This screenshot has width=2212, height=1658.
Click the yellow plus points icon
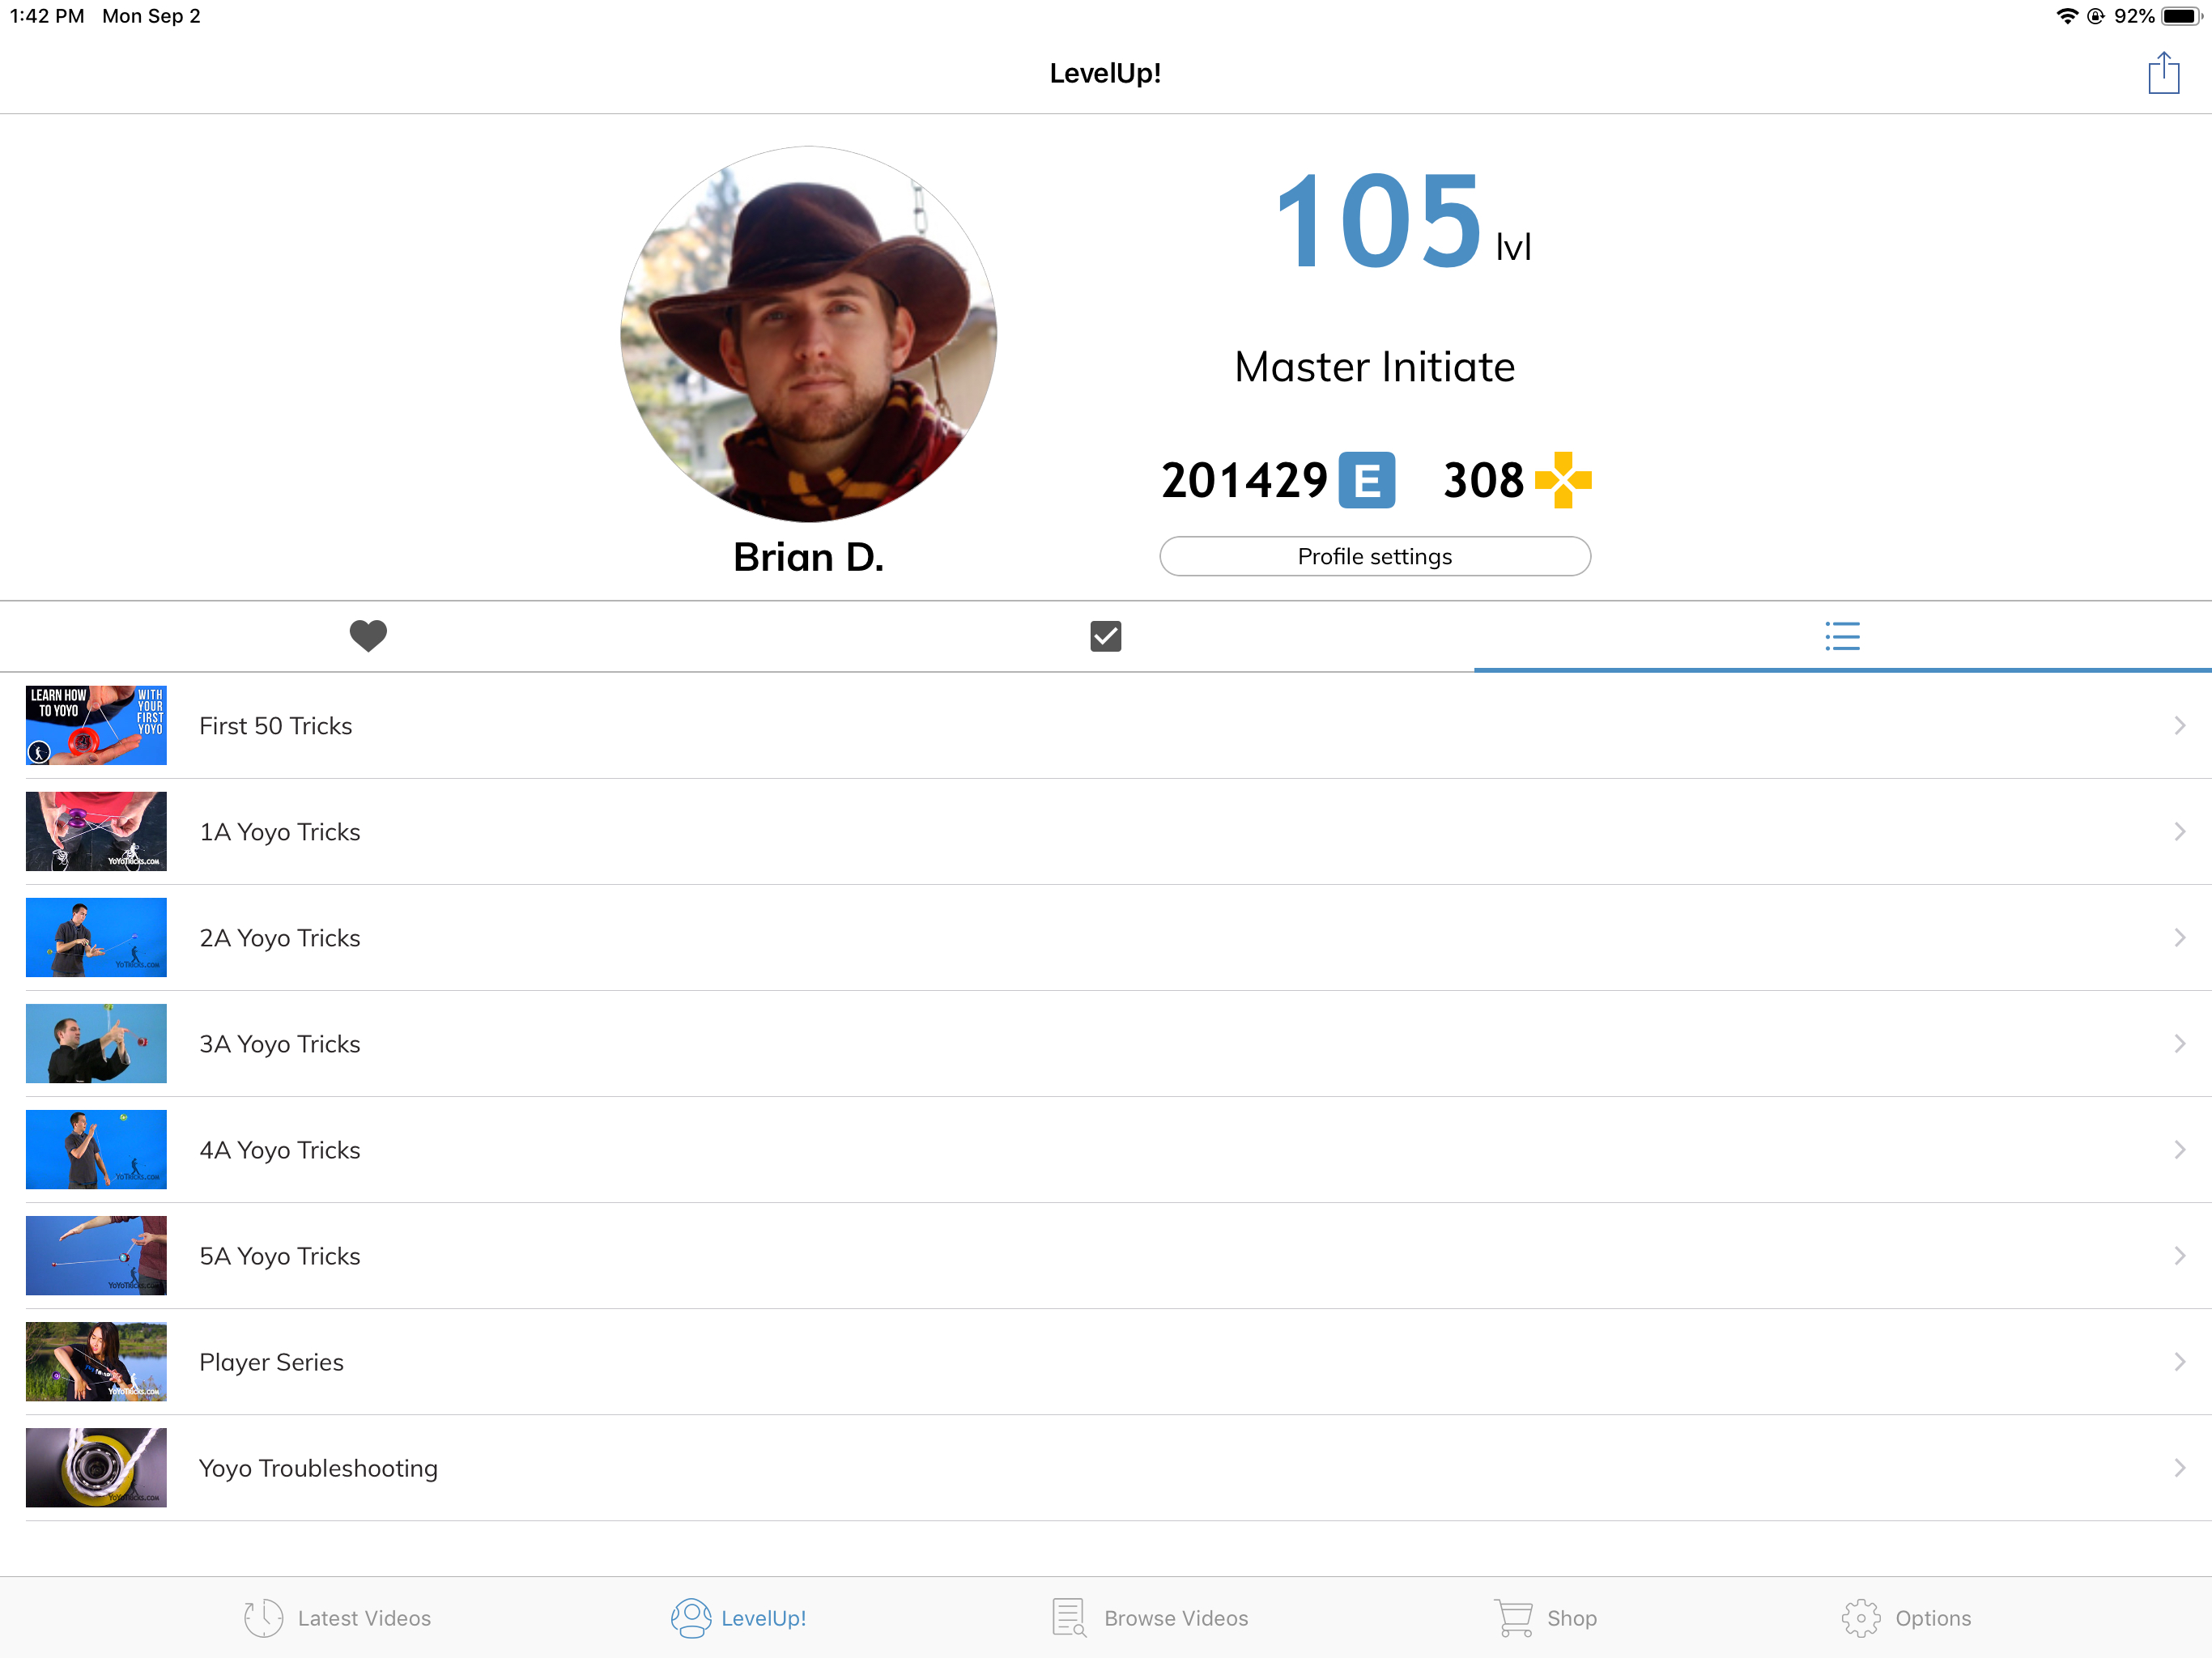click(1563, 480)
